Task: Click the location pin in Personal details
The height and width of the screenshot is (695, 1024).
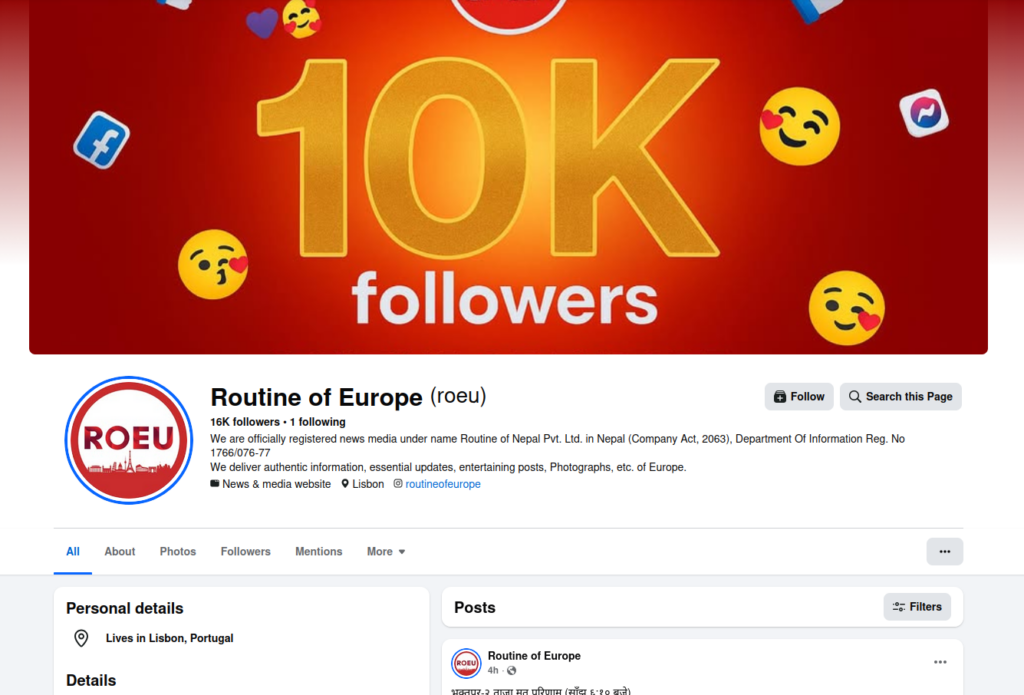Action: [x=81, y=638]
